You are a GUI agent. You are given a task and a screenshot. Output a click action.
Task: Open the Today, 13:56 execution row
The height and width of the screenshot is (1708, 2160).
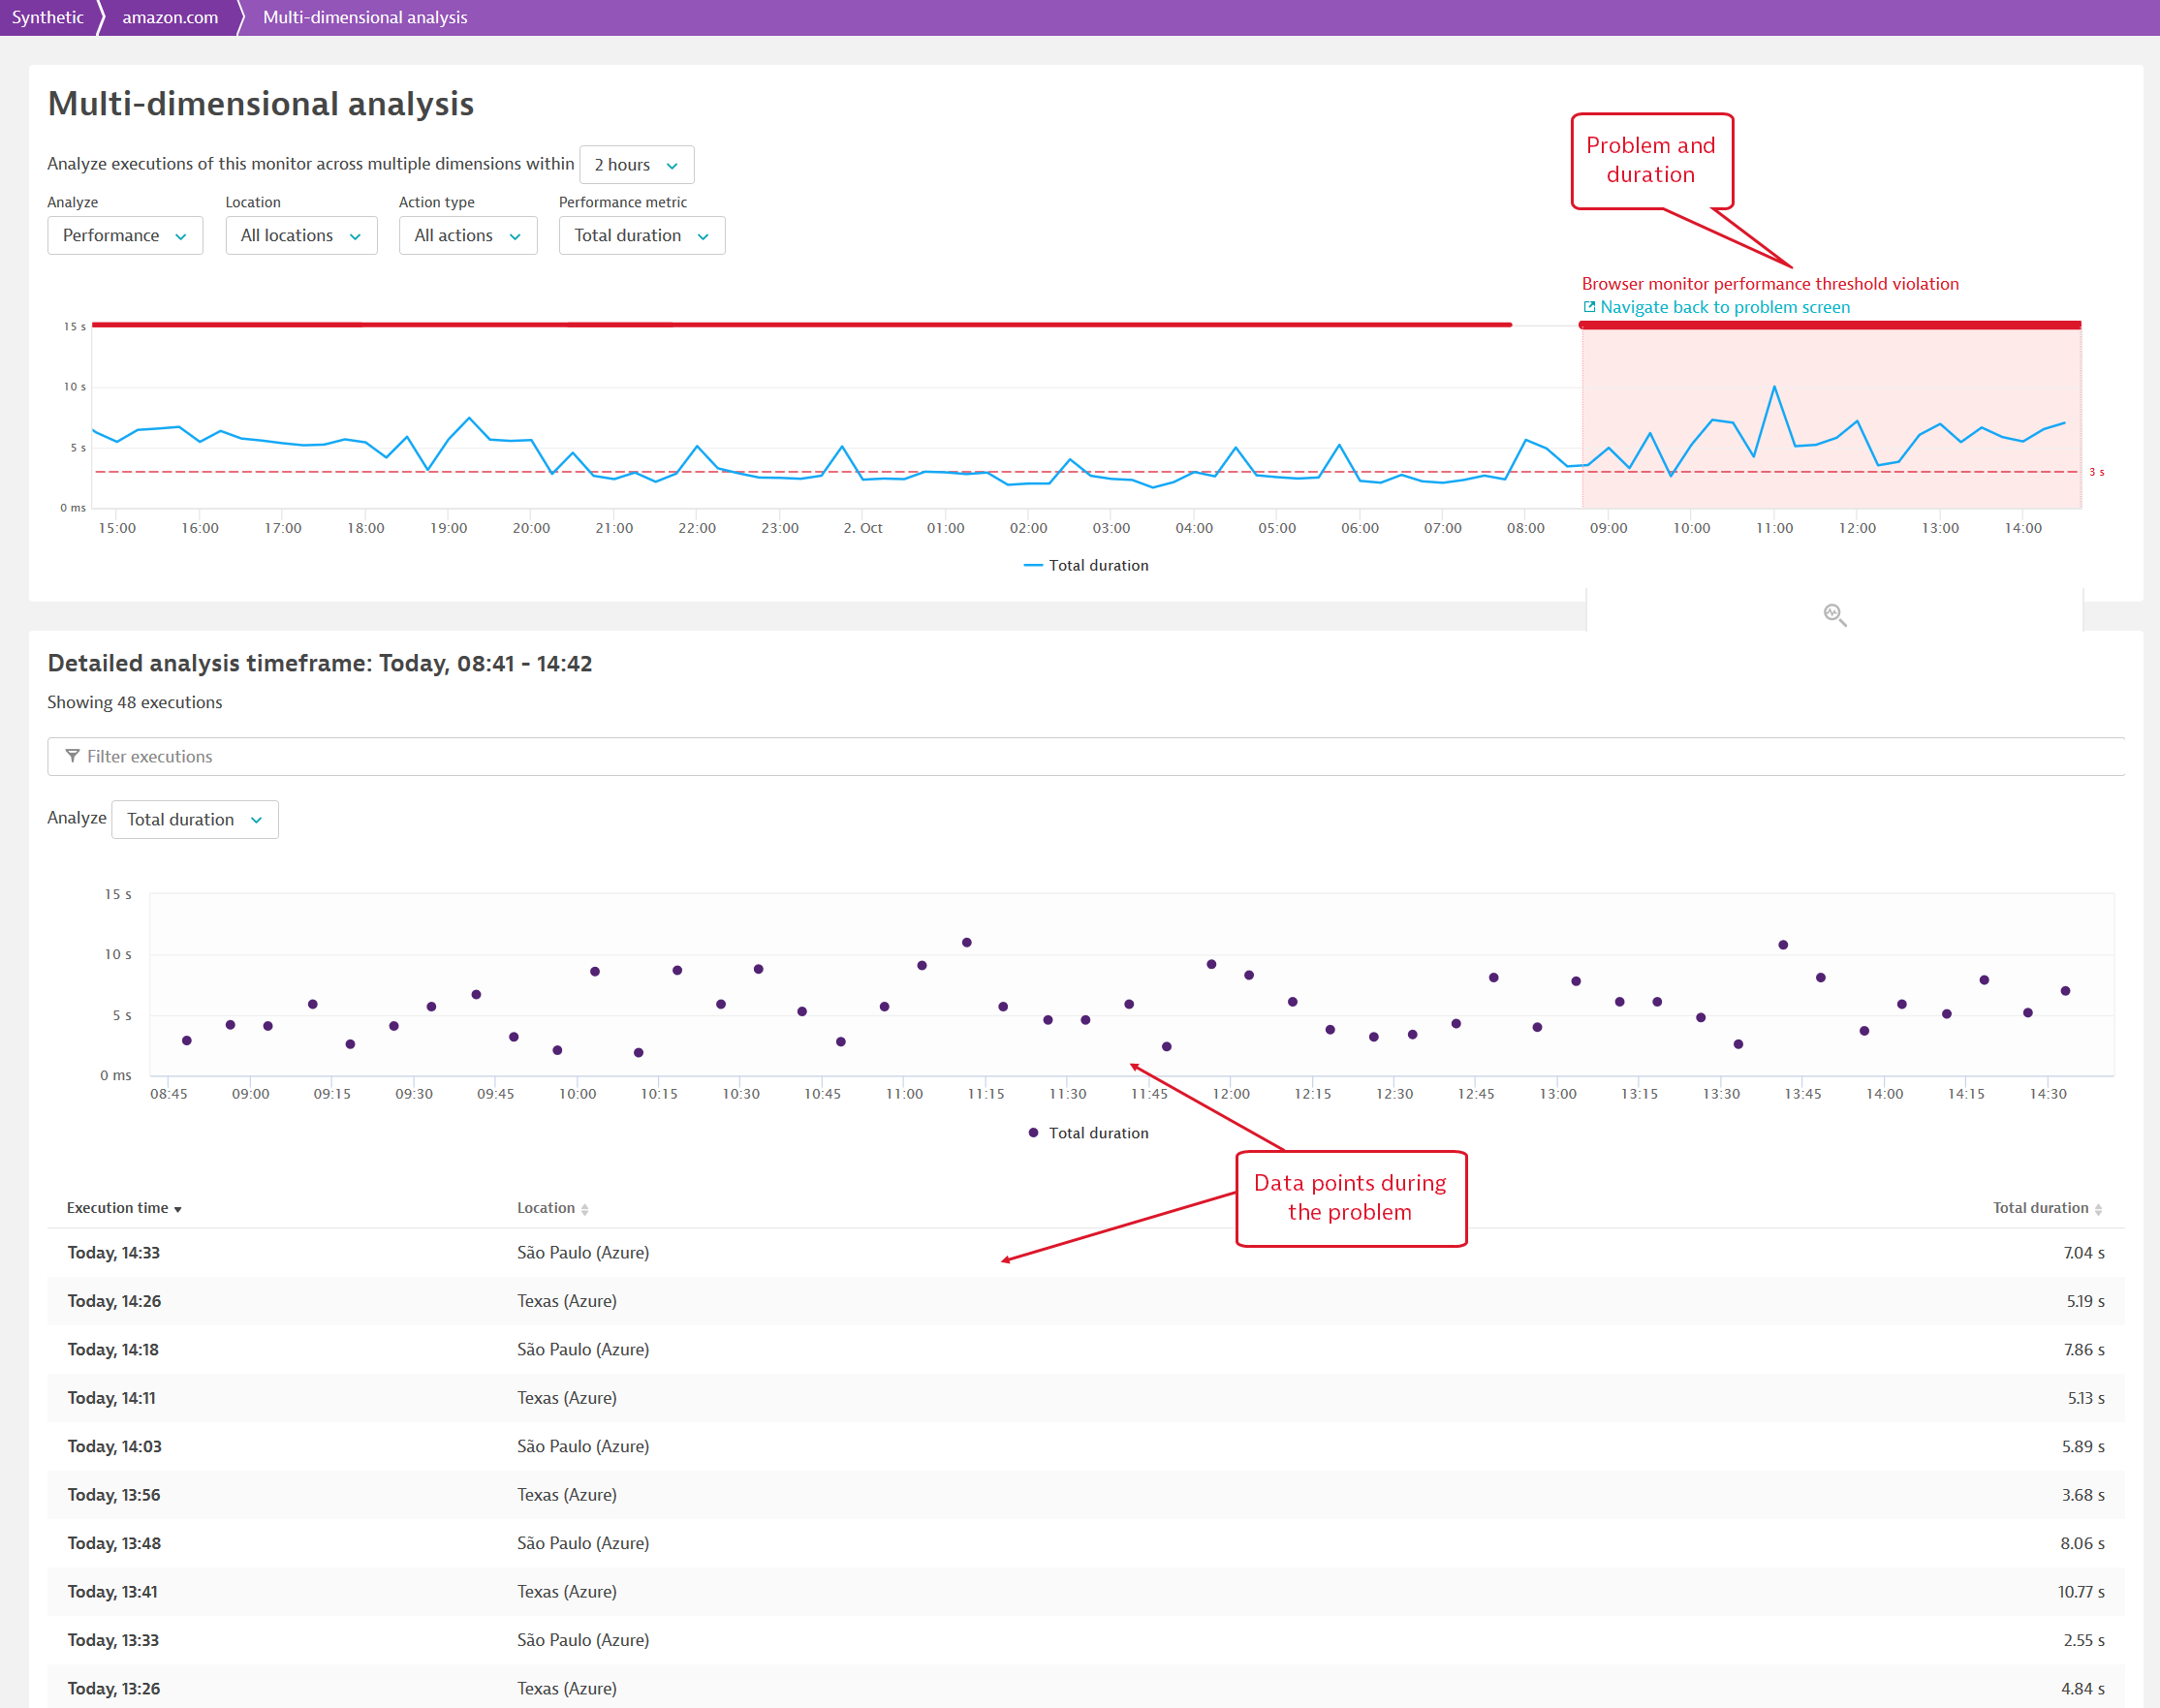1086,1495
